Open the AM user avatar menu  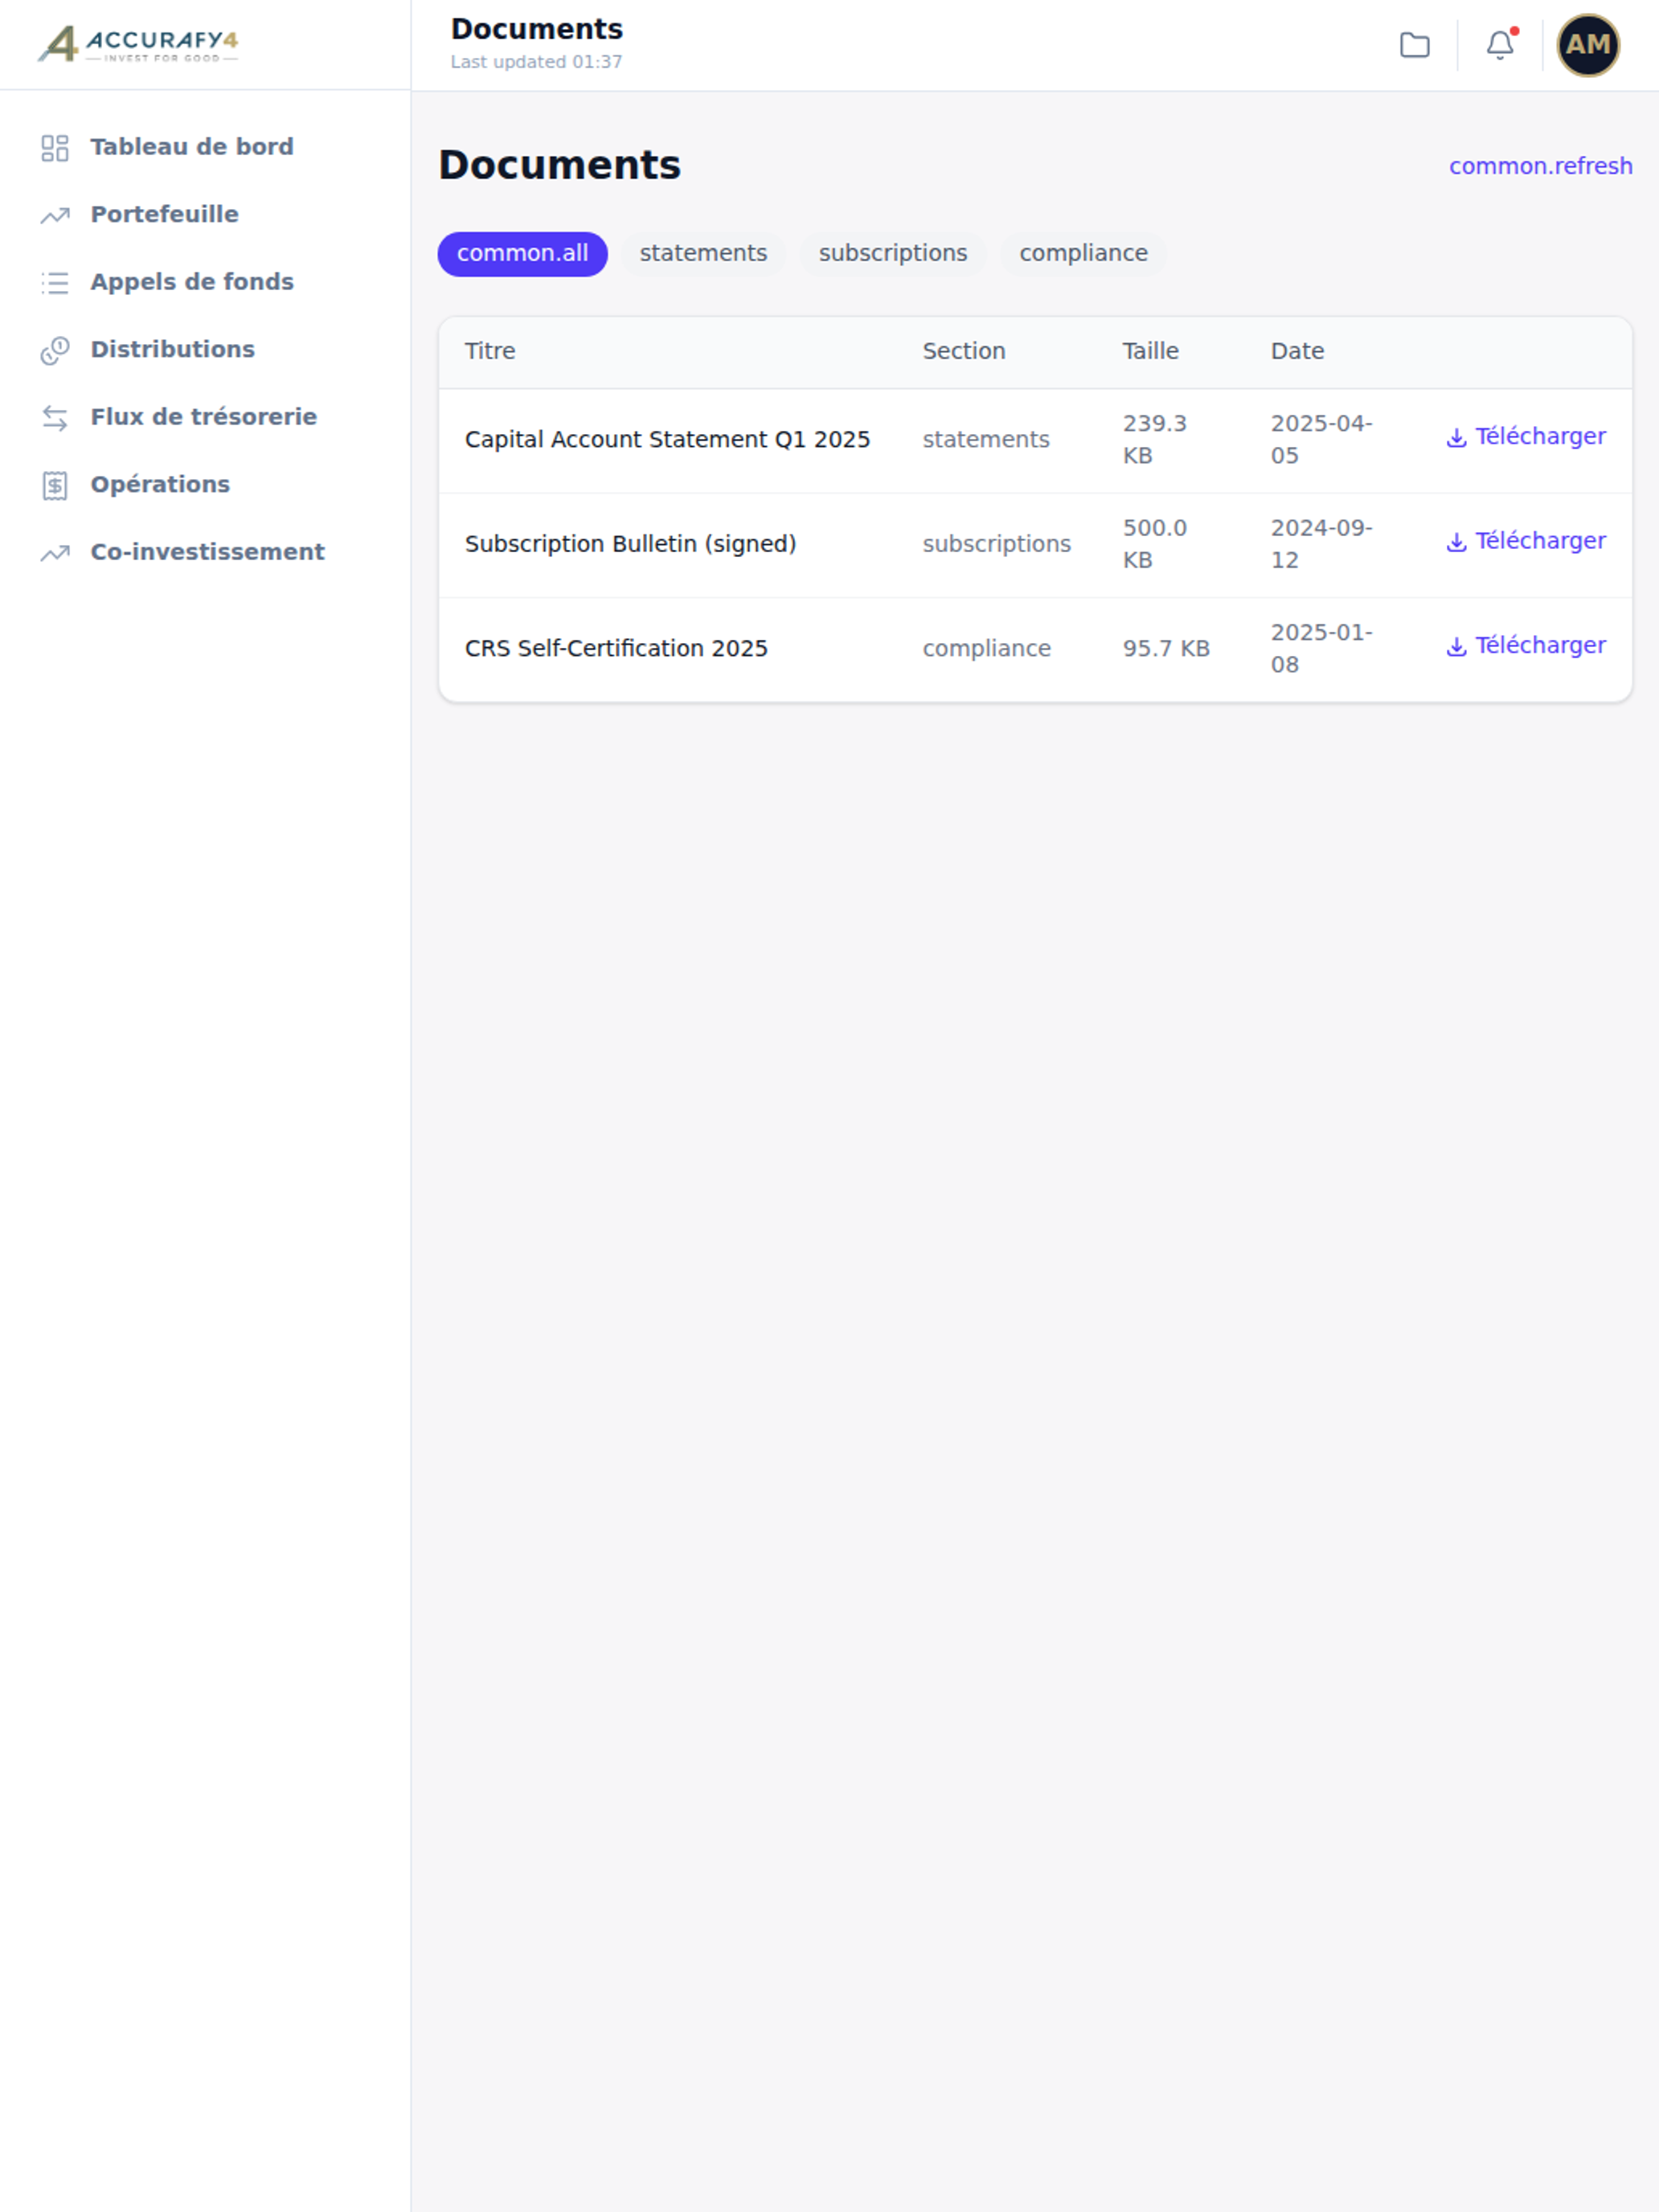click(1588, 45)
